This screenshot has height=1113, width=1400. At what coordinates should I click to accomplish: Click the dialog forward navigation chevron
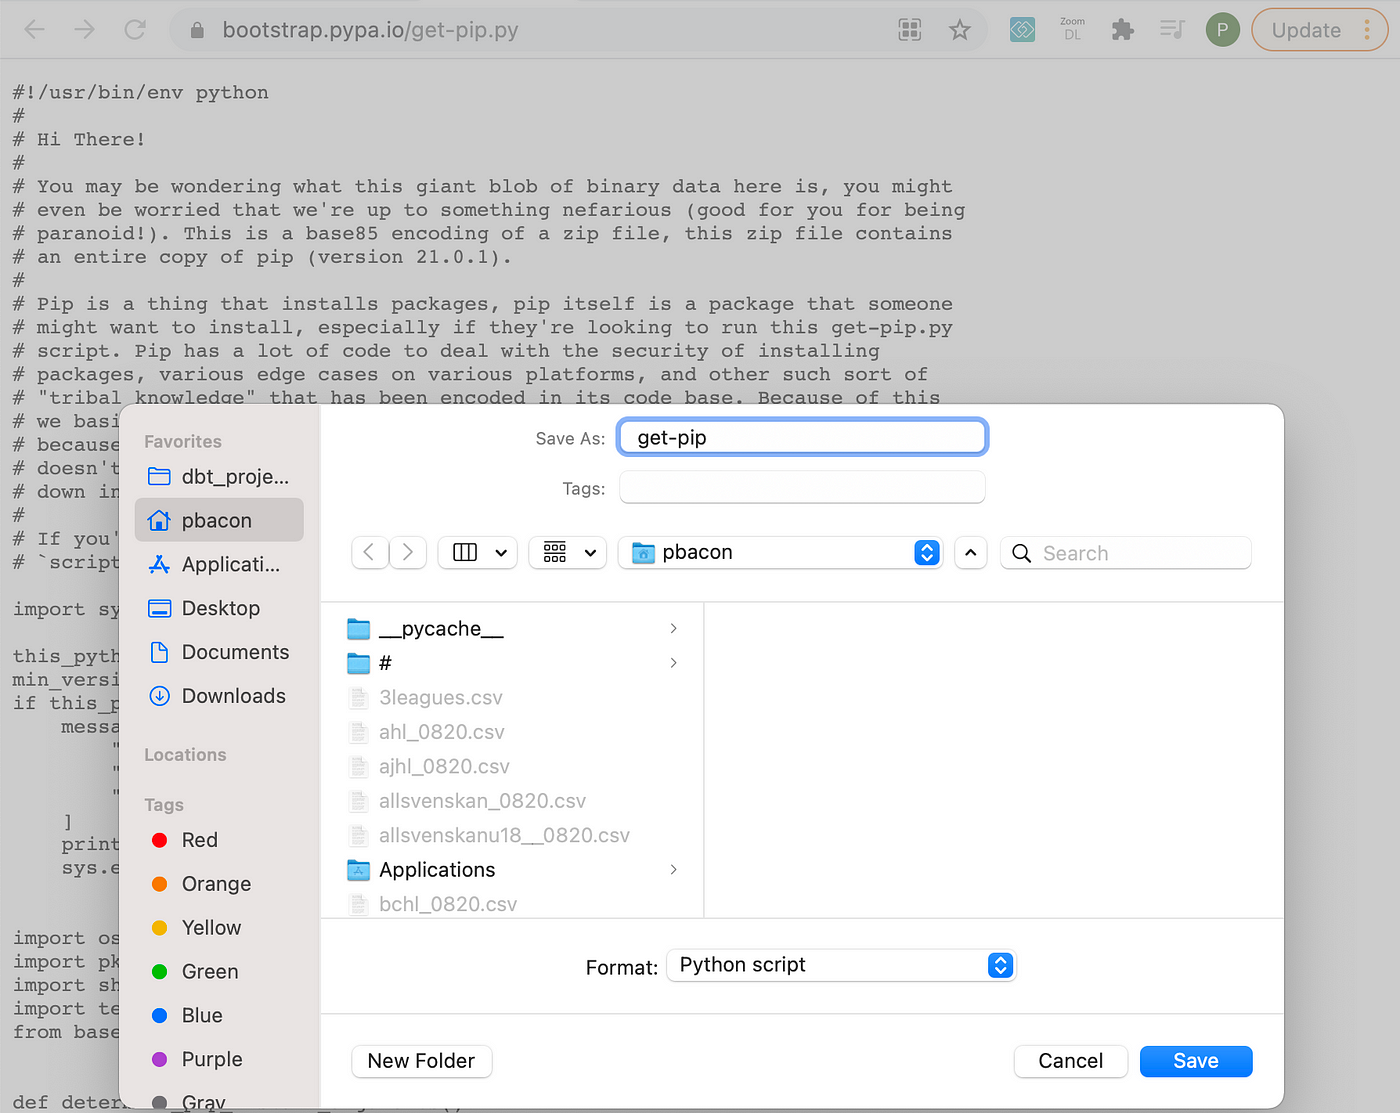408,552
